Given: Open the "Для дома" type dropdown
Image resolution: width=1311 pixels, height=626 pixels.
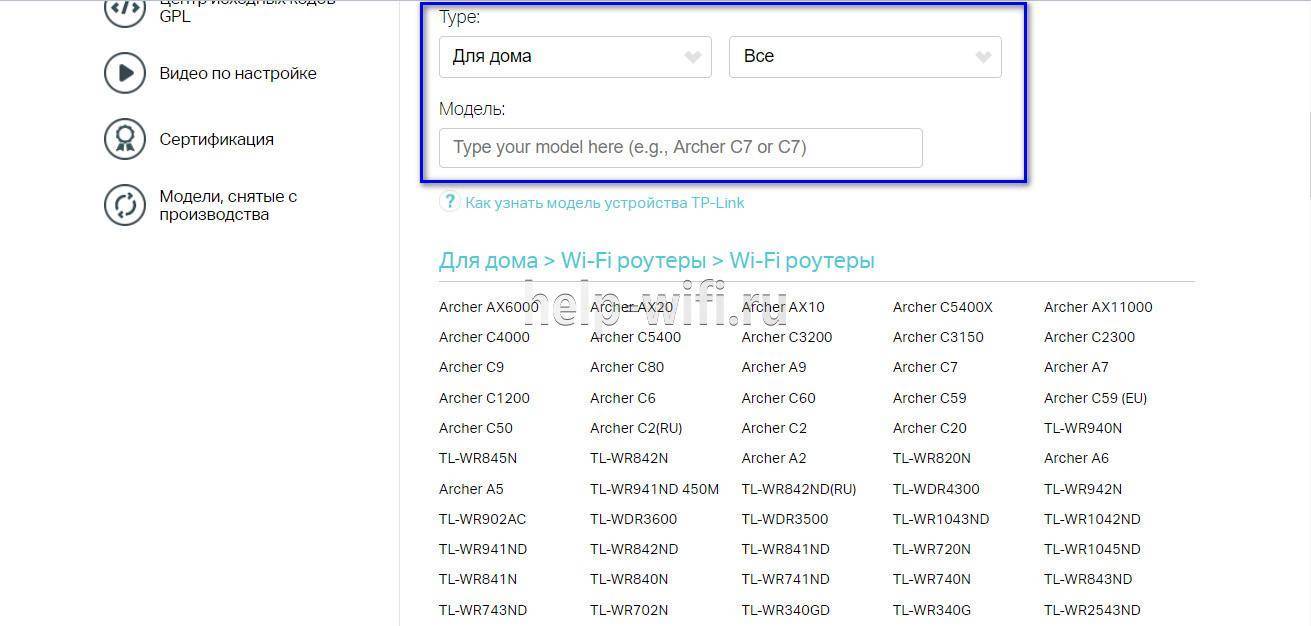Looking at the screenshot, I should tap(575, 57).
